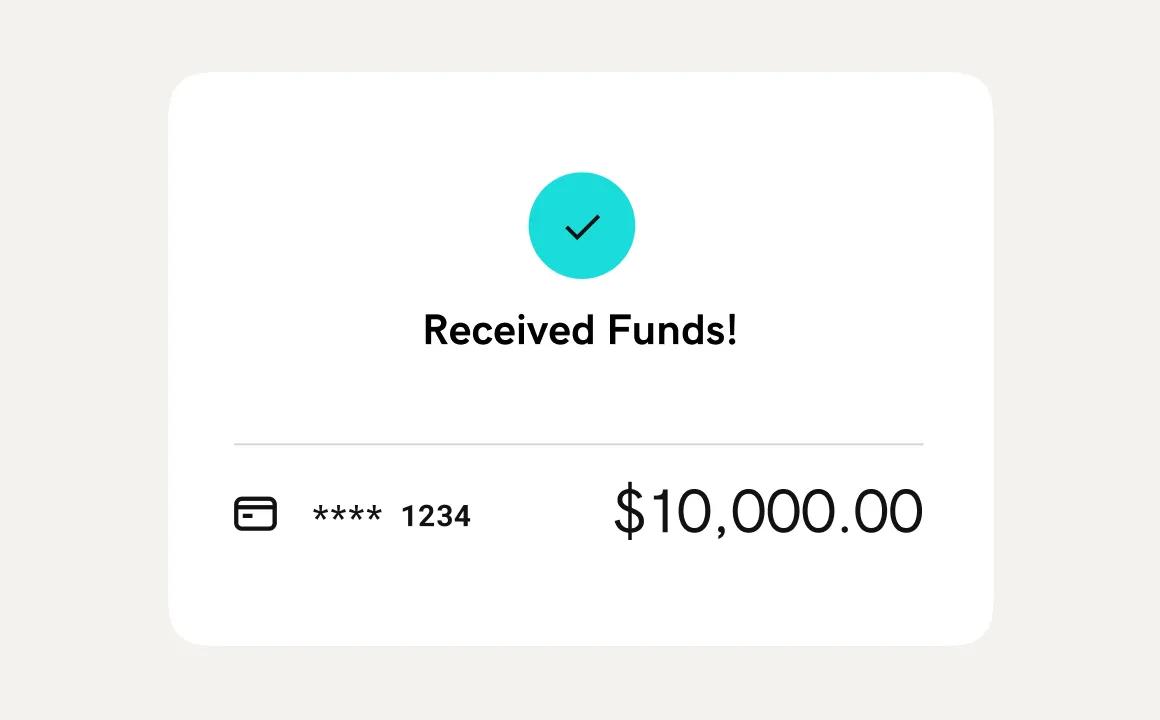Click the $10,000.00 amount

tap(767, 511)
